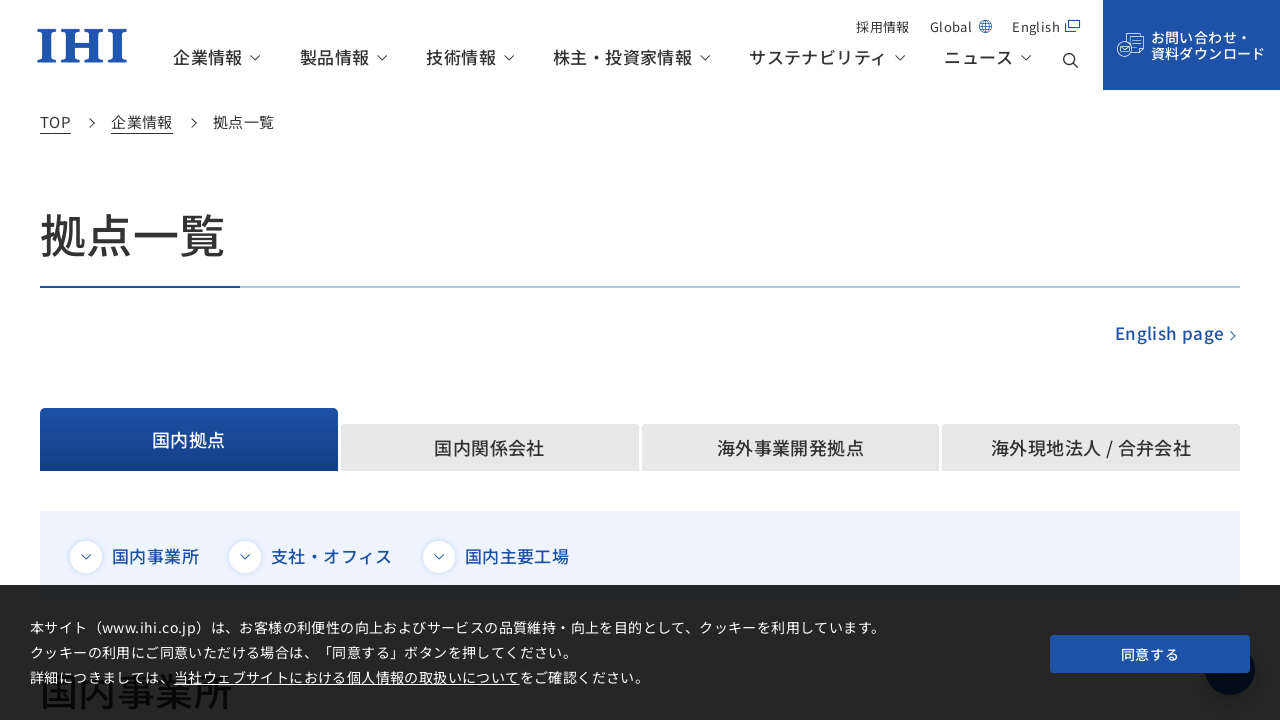Open the 株主・投資家情報 dropdown
Screen dimensions: 1280x720
click(631, 58)
